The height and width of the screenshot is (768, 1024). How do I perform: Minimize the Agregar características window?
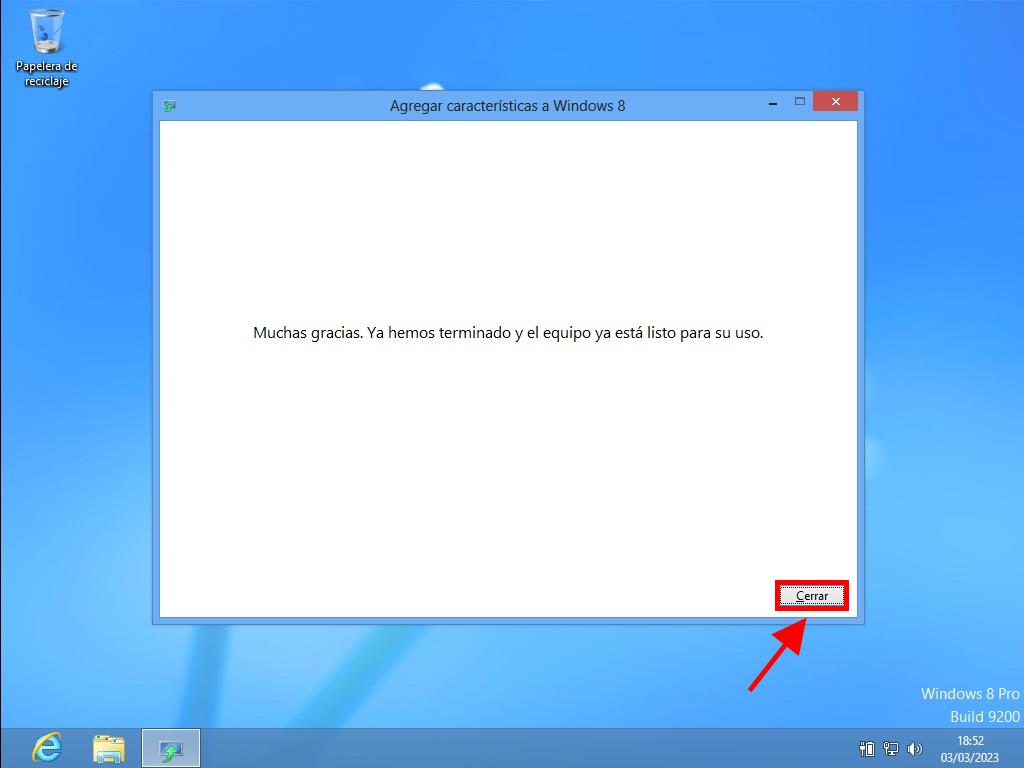[773, 103]
